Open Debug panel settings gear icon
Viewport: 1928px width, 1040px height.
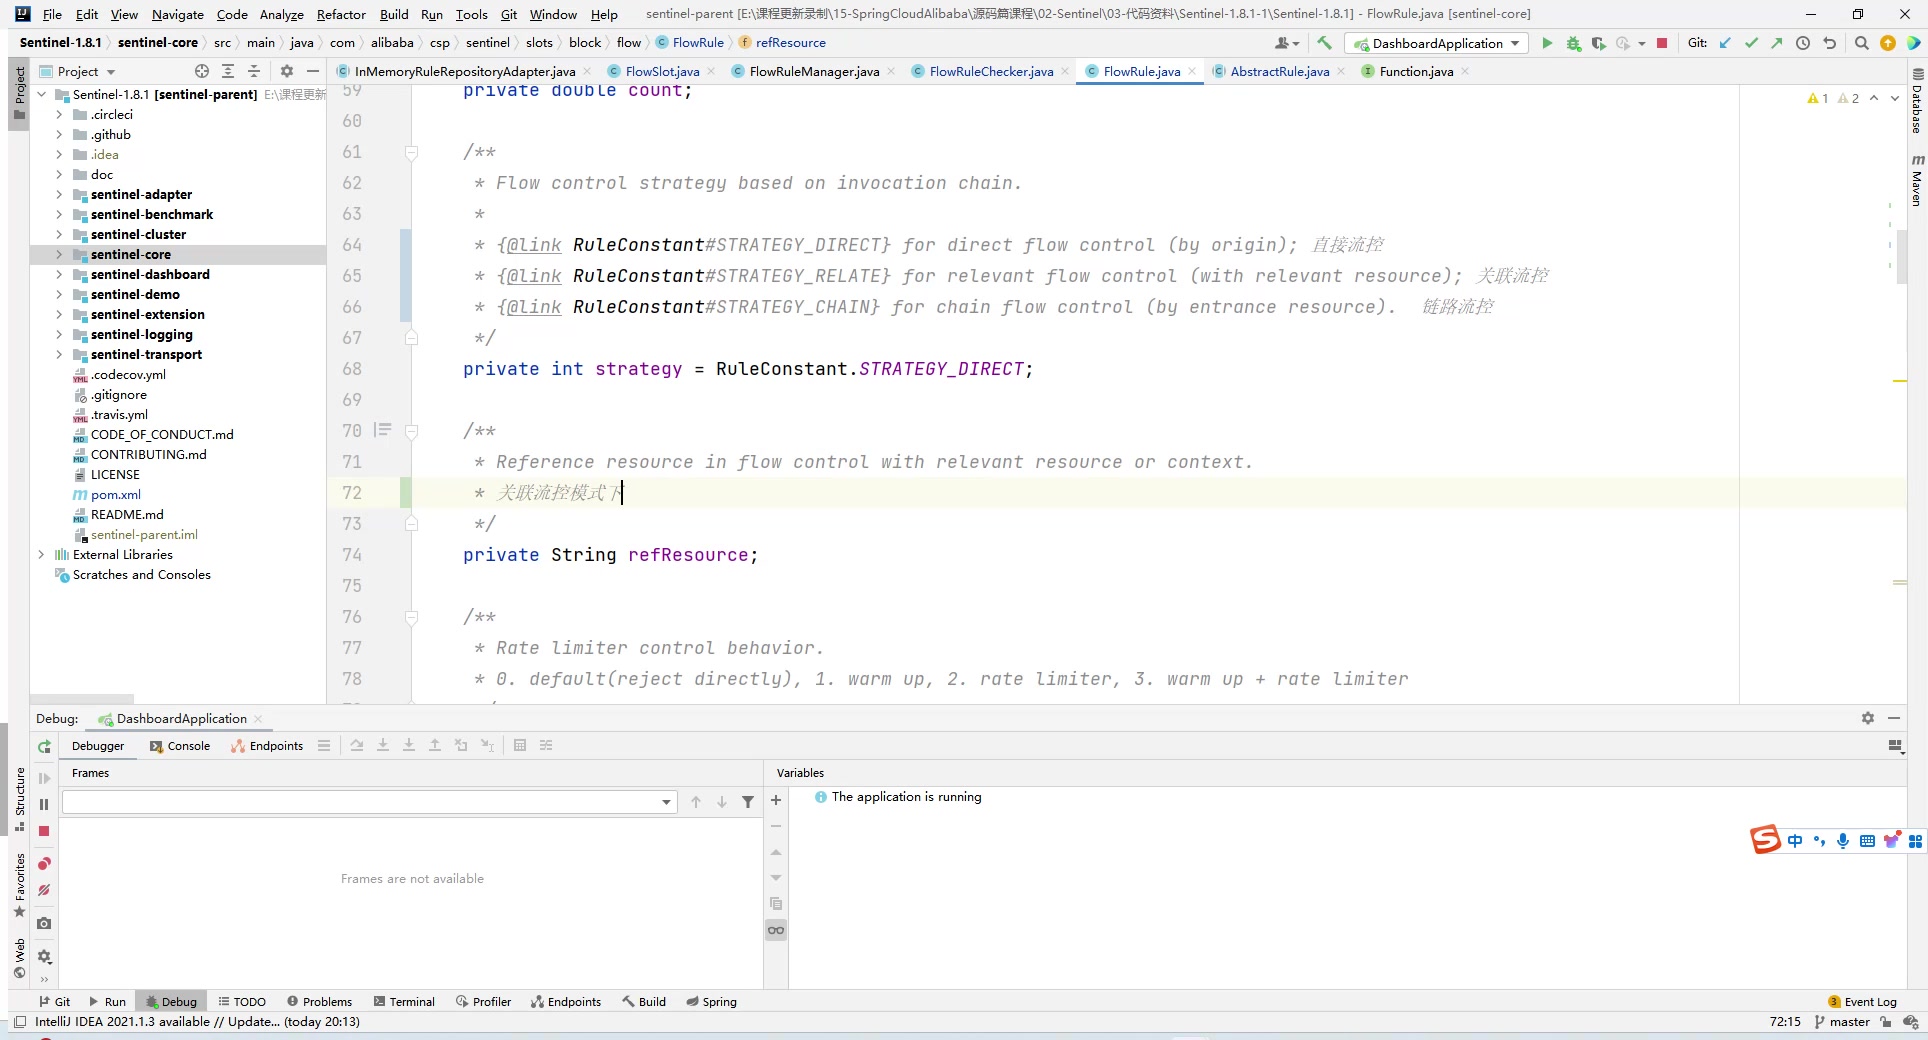pyautogui.click(x=1867, y=718)
